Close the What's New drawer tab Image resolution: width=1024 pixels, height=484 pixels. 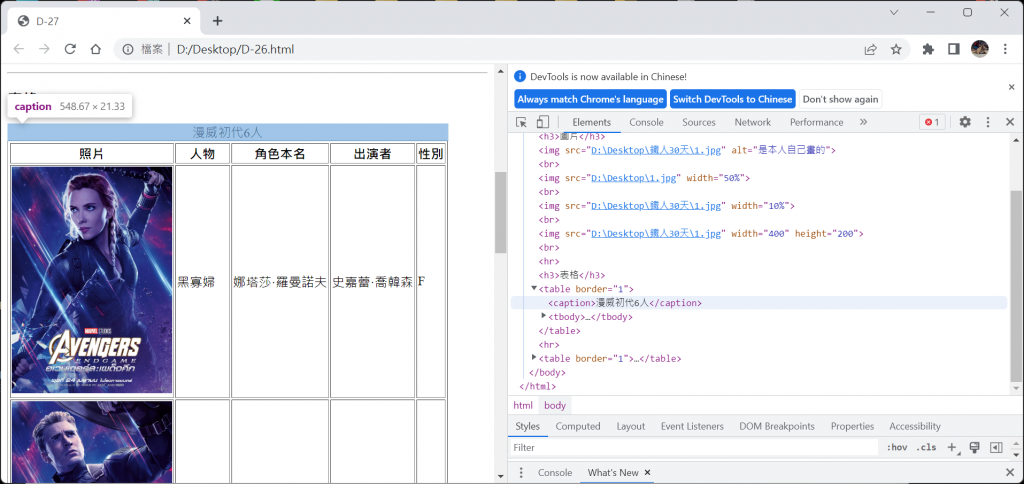coord(647,472)
